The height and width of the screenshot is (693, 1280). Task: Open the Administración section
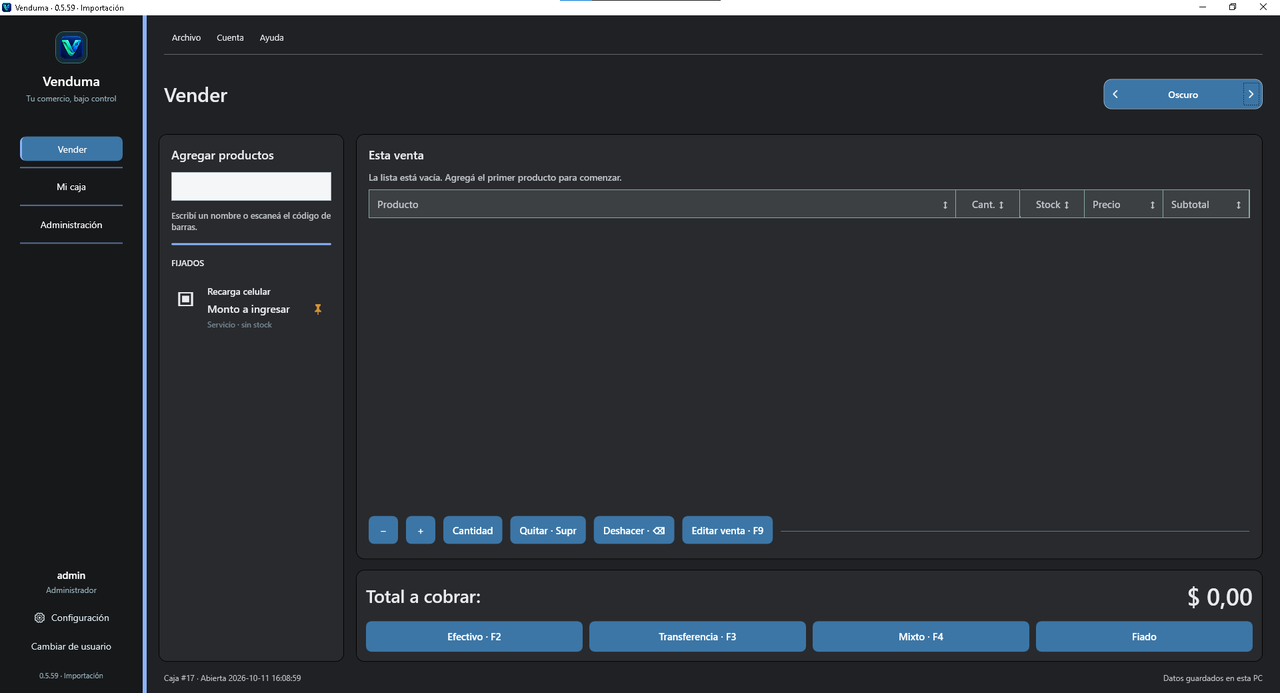tap(71, 225)
